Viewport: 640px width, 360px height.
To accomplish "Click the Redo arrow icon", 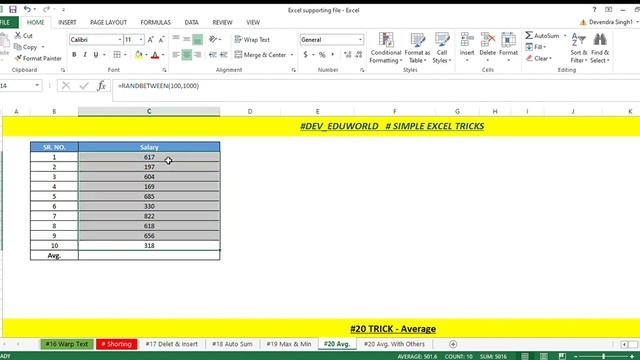I will pyautogui.click(x=46, y=9).
